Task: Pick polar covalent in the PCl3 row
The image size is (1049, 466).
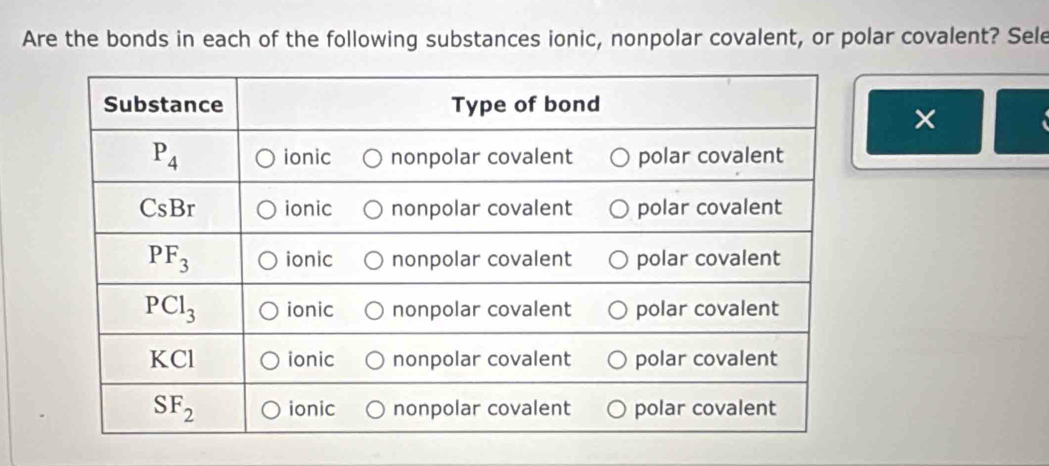Action: click(620, 309)
